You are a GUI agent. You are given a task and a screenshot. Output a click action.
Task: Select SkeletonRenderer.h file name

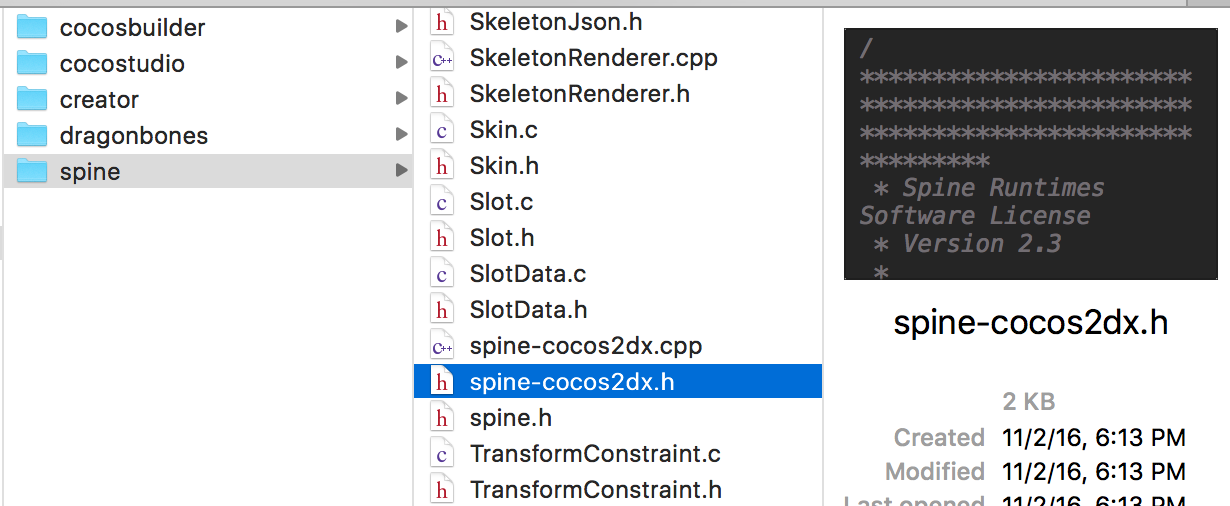(580, 94)
